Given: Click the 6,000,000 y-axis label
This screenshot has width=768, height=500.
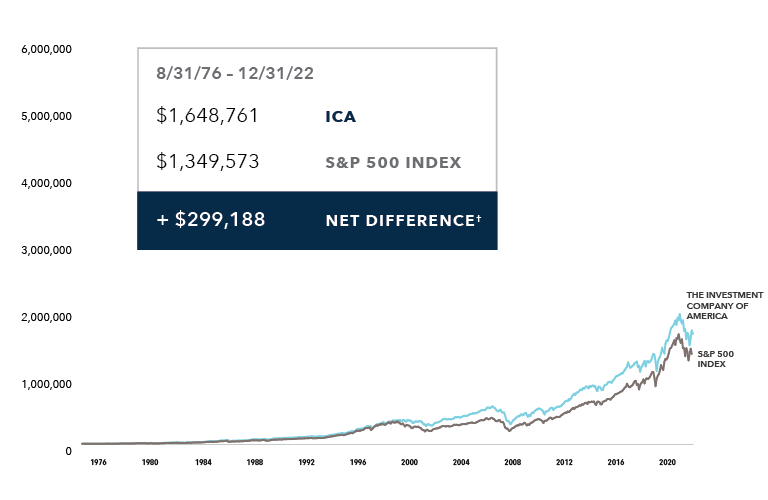Looking at the screenshot, I should click(x=46, y=49).
